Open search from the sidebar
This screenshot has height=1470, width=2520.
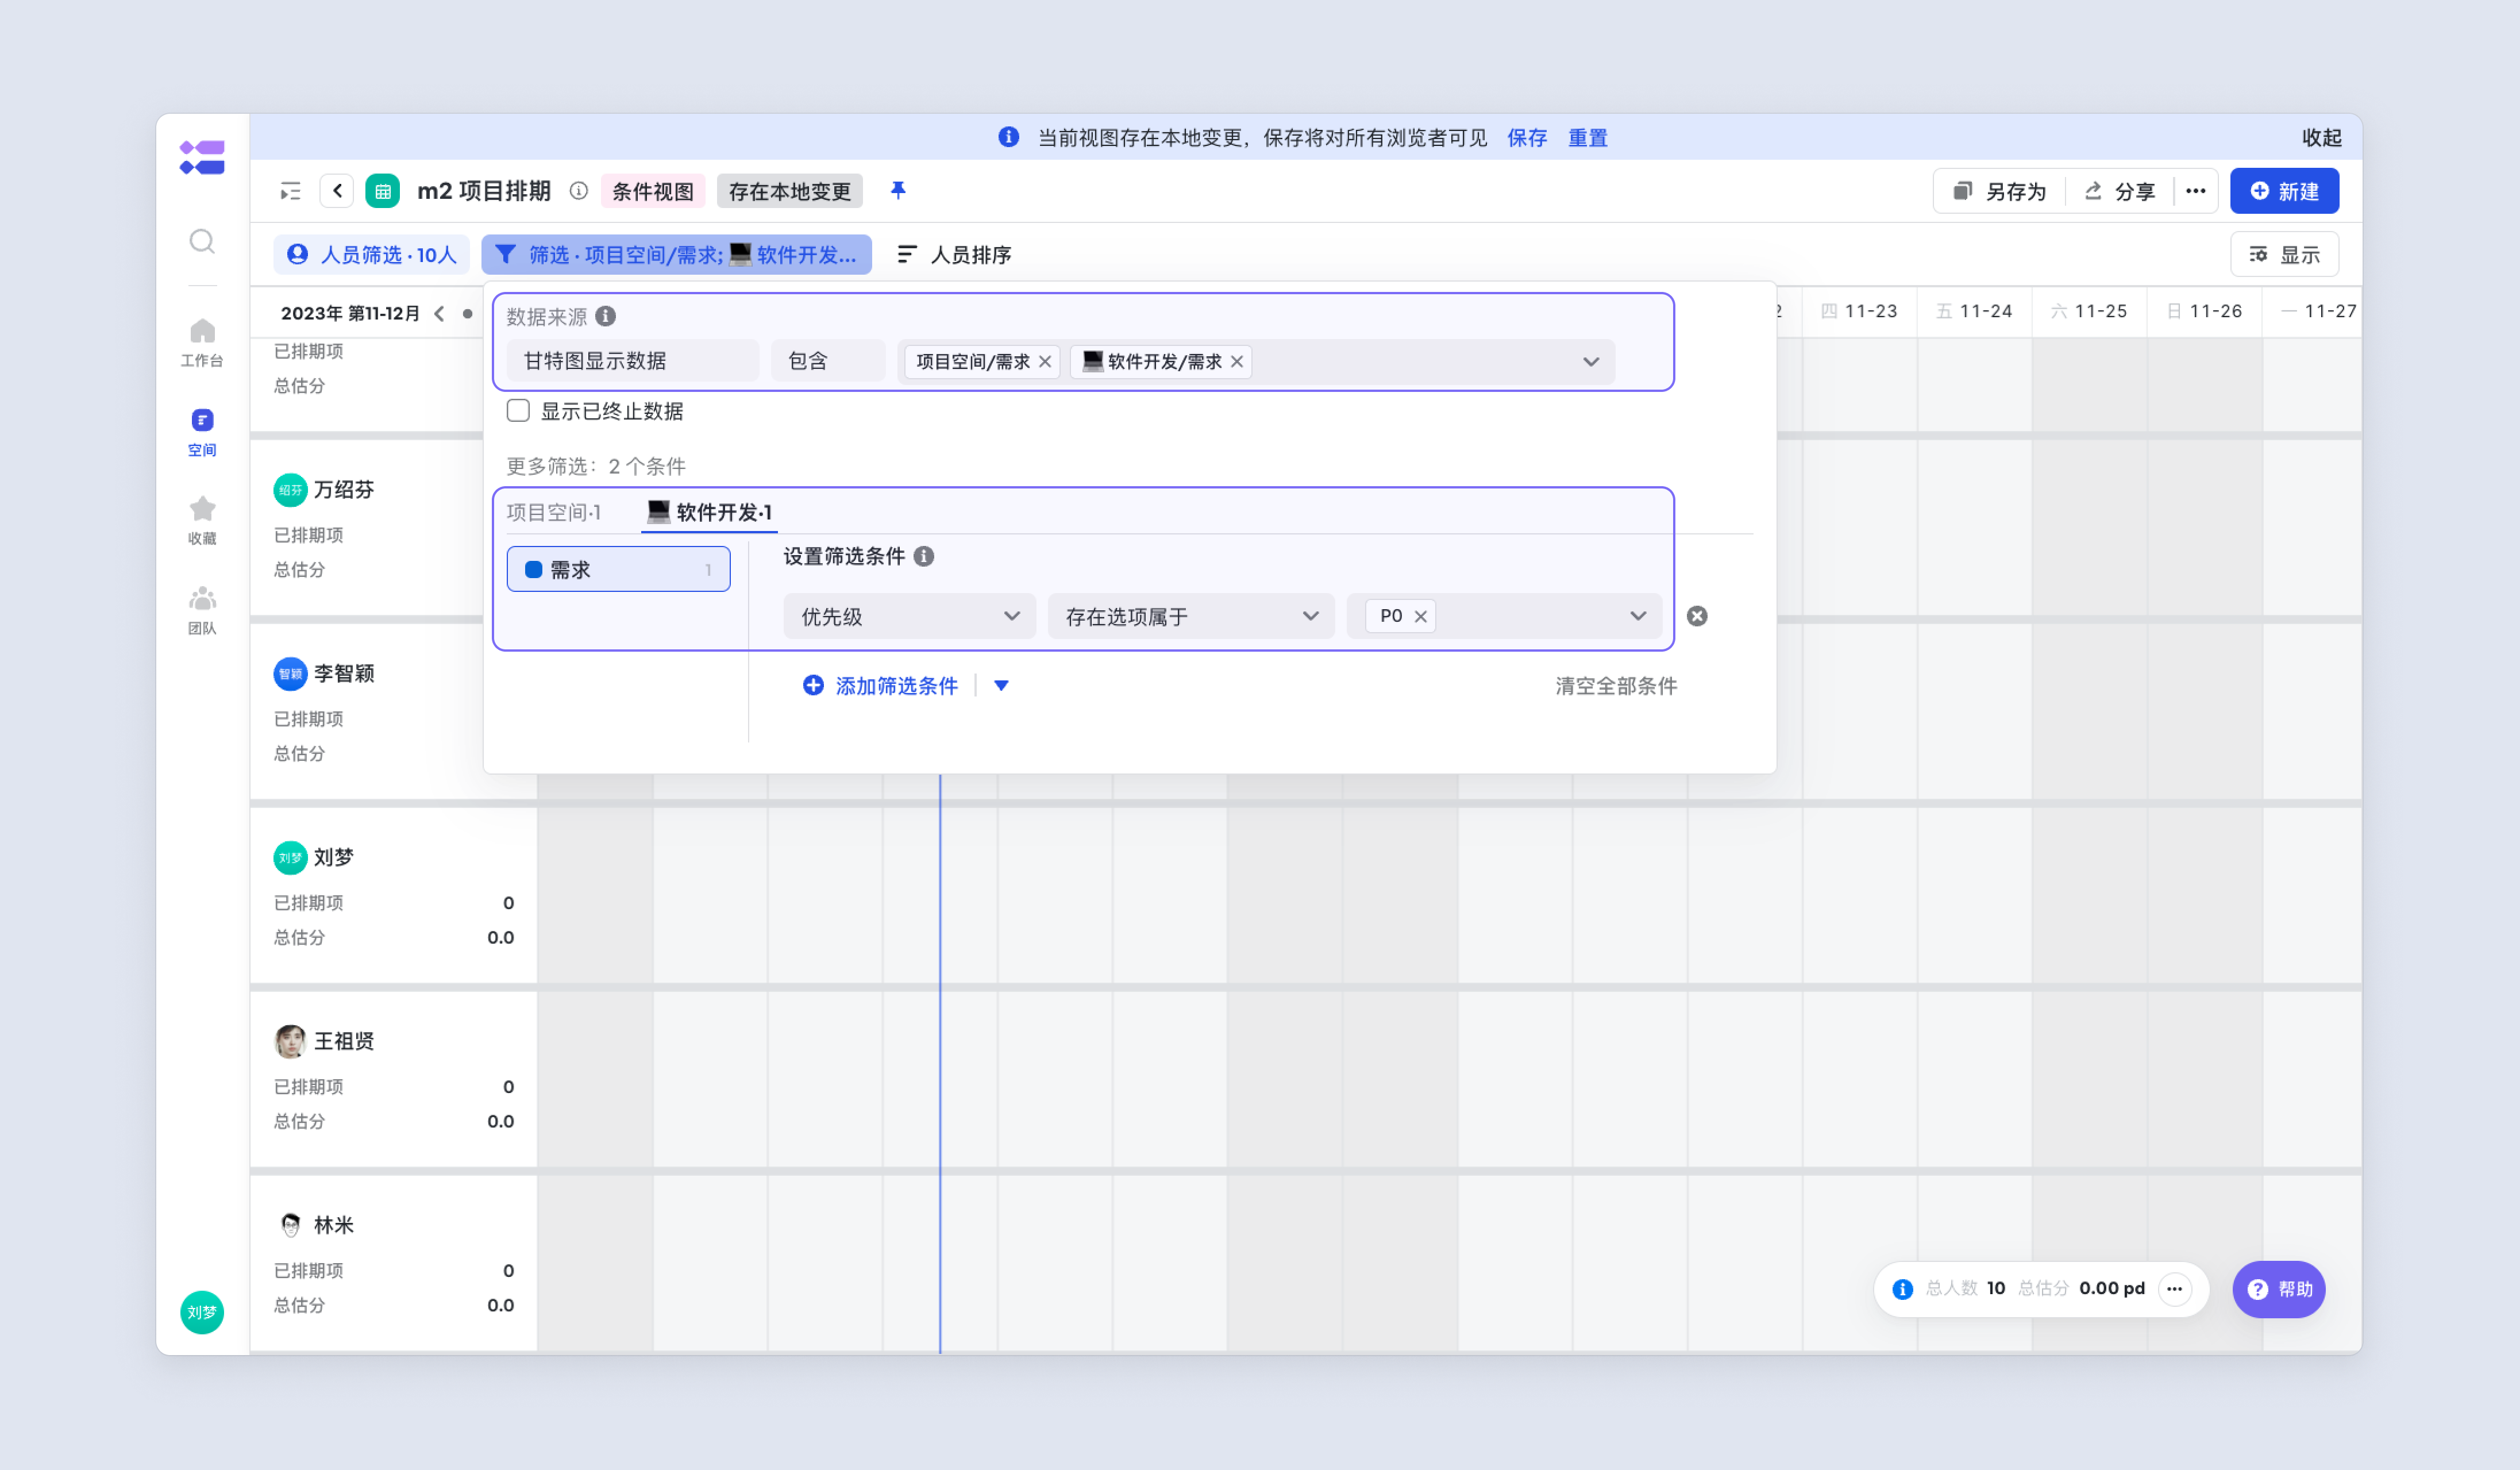[202, 241]
